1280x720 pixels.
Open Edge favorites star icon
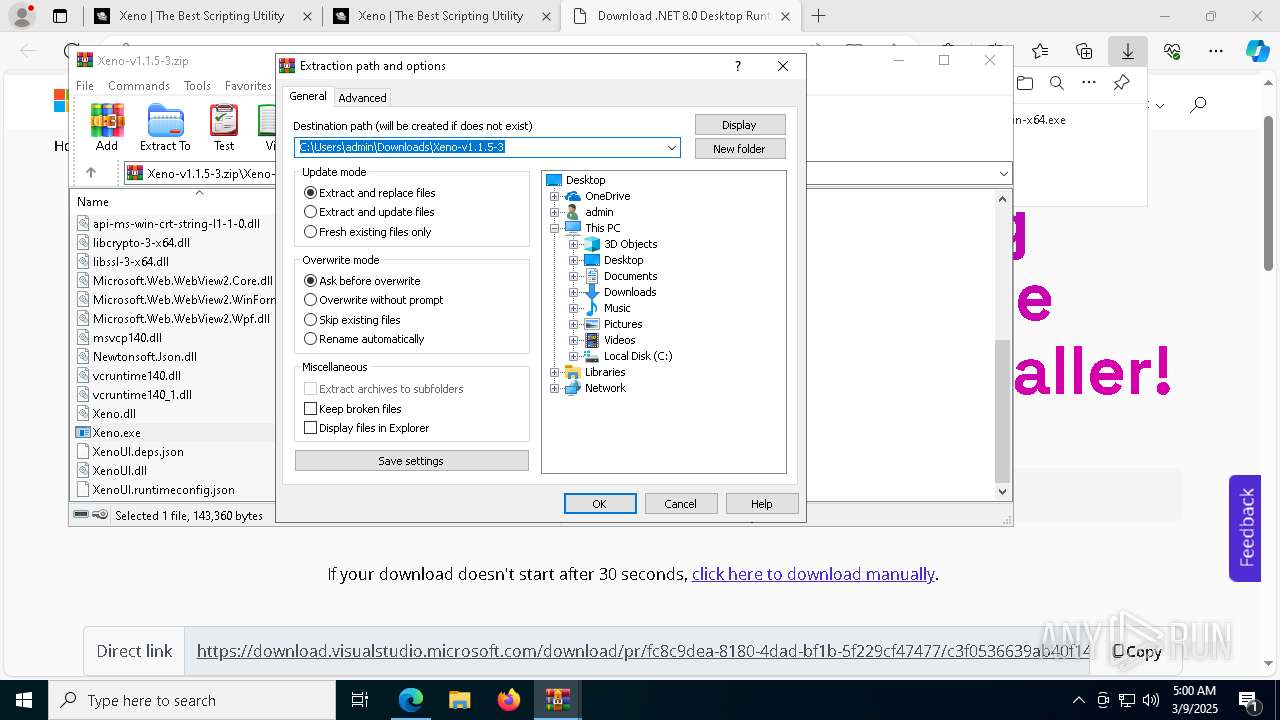click(x=1040, y=51)
